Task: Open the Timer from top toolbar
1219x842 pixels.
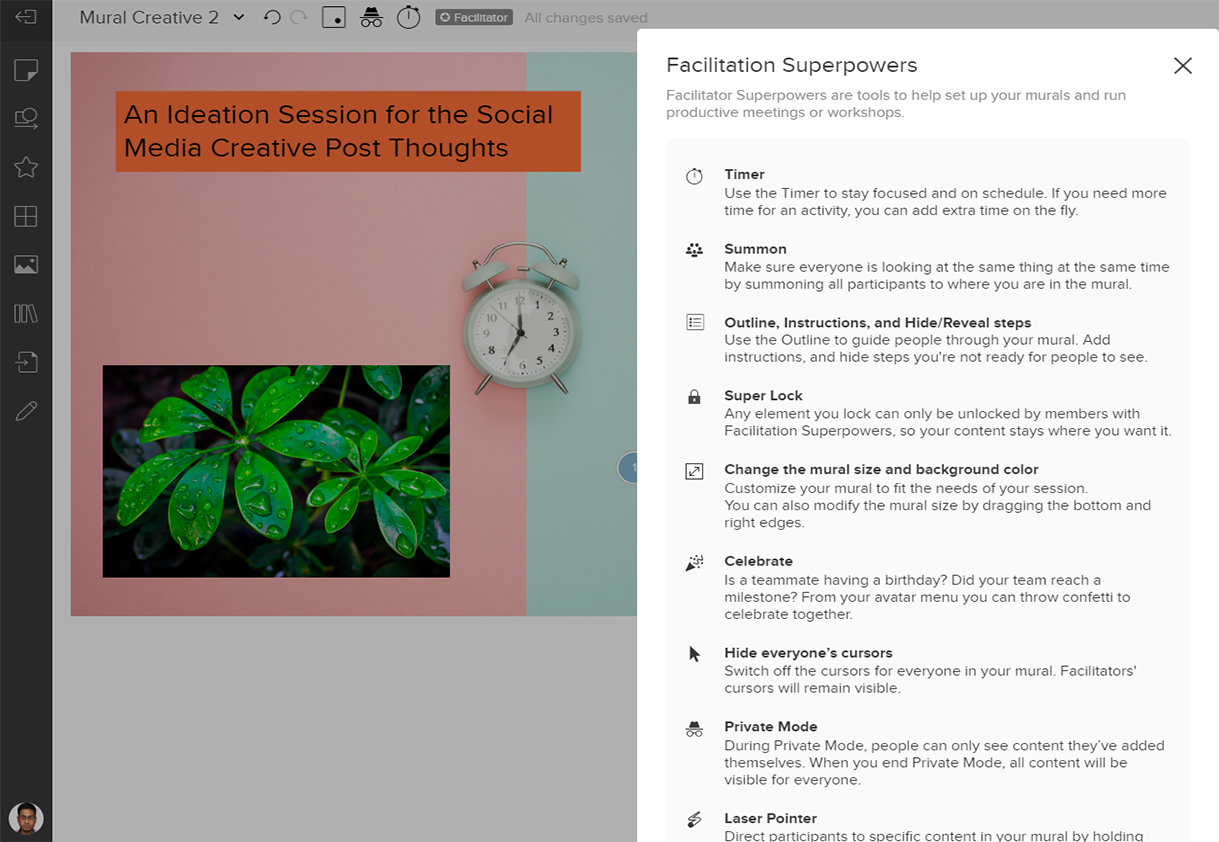Action: coord(409,17)
